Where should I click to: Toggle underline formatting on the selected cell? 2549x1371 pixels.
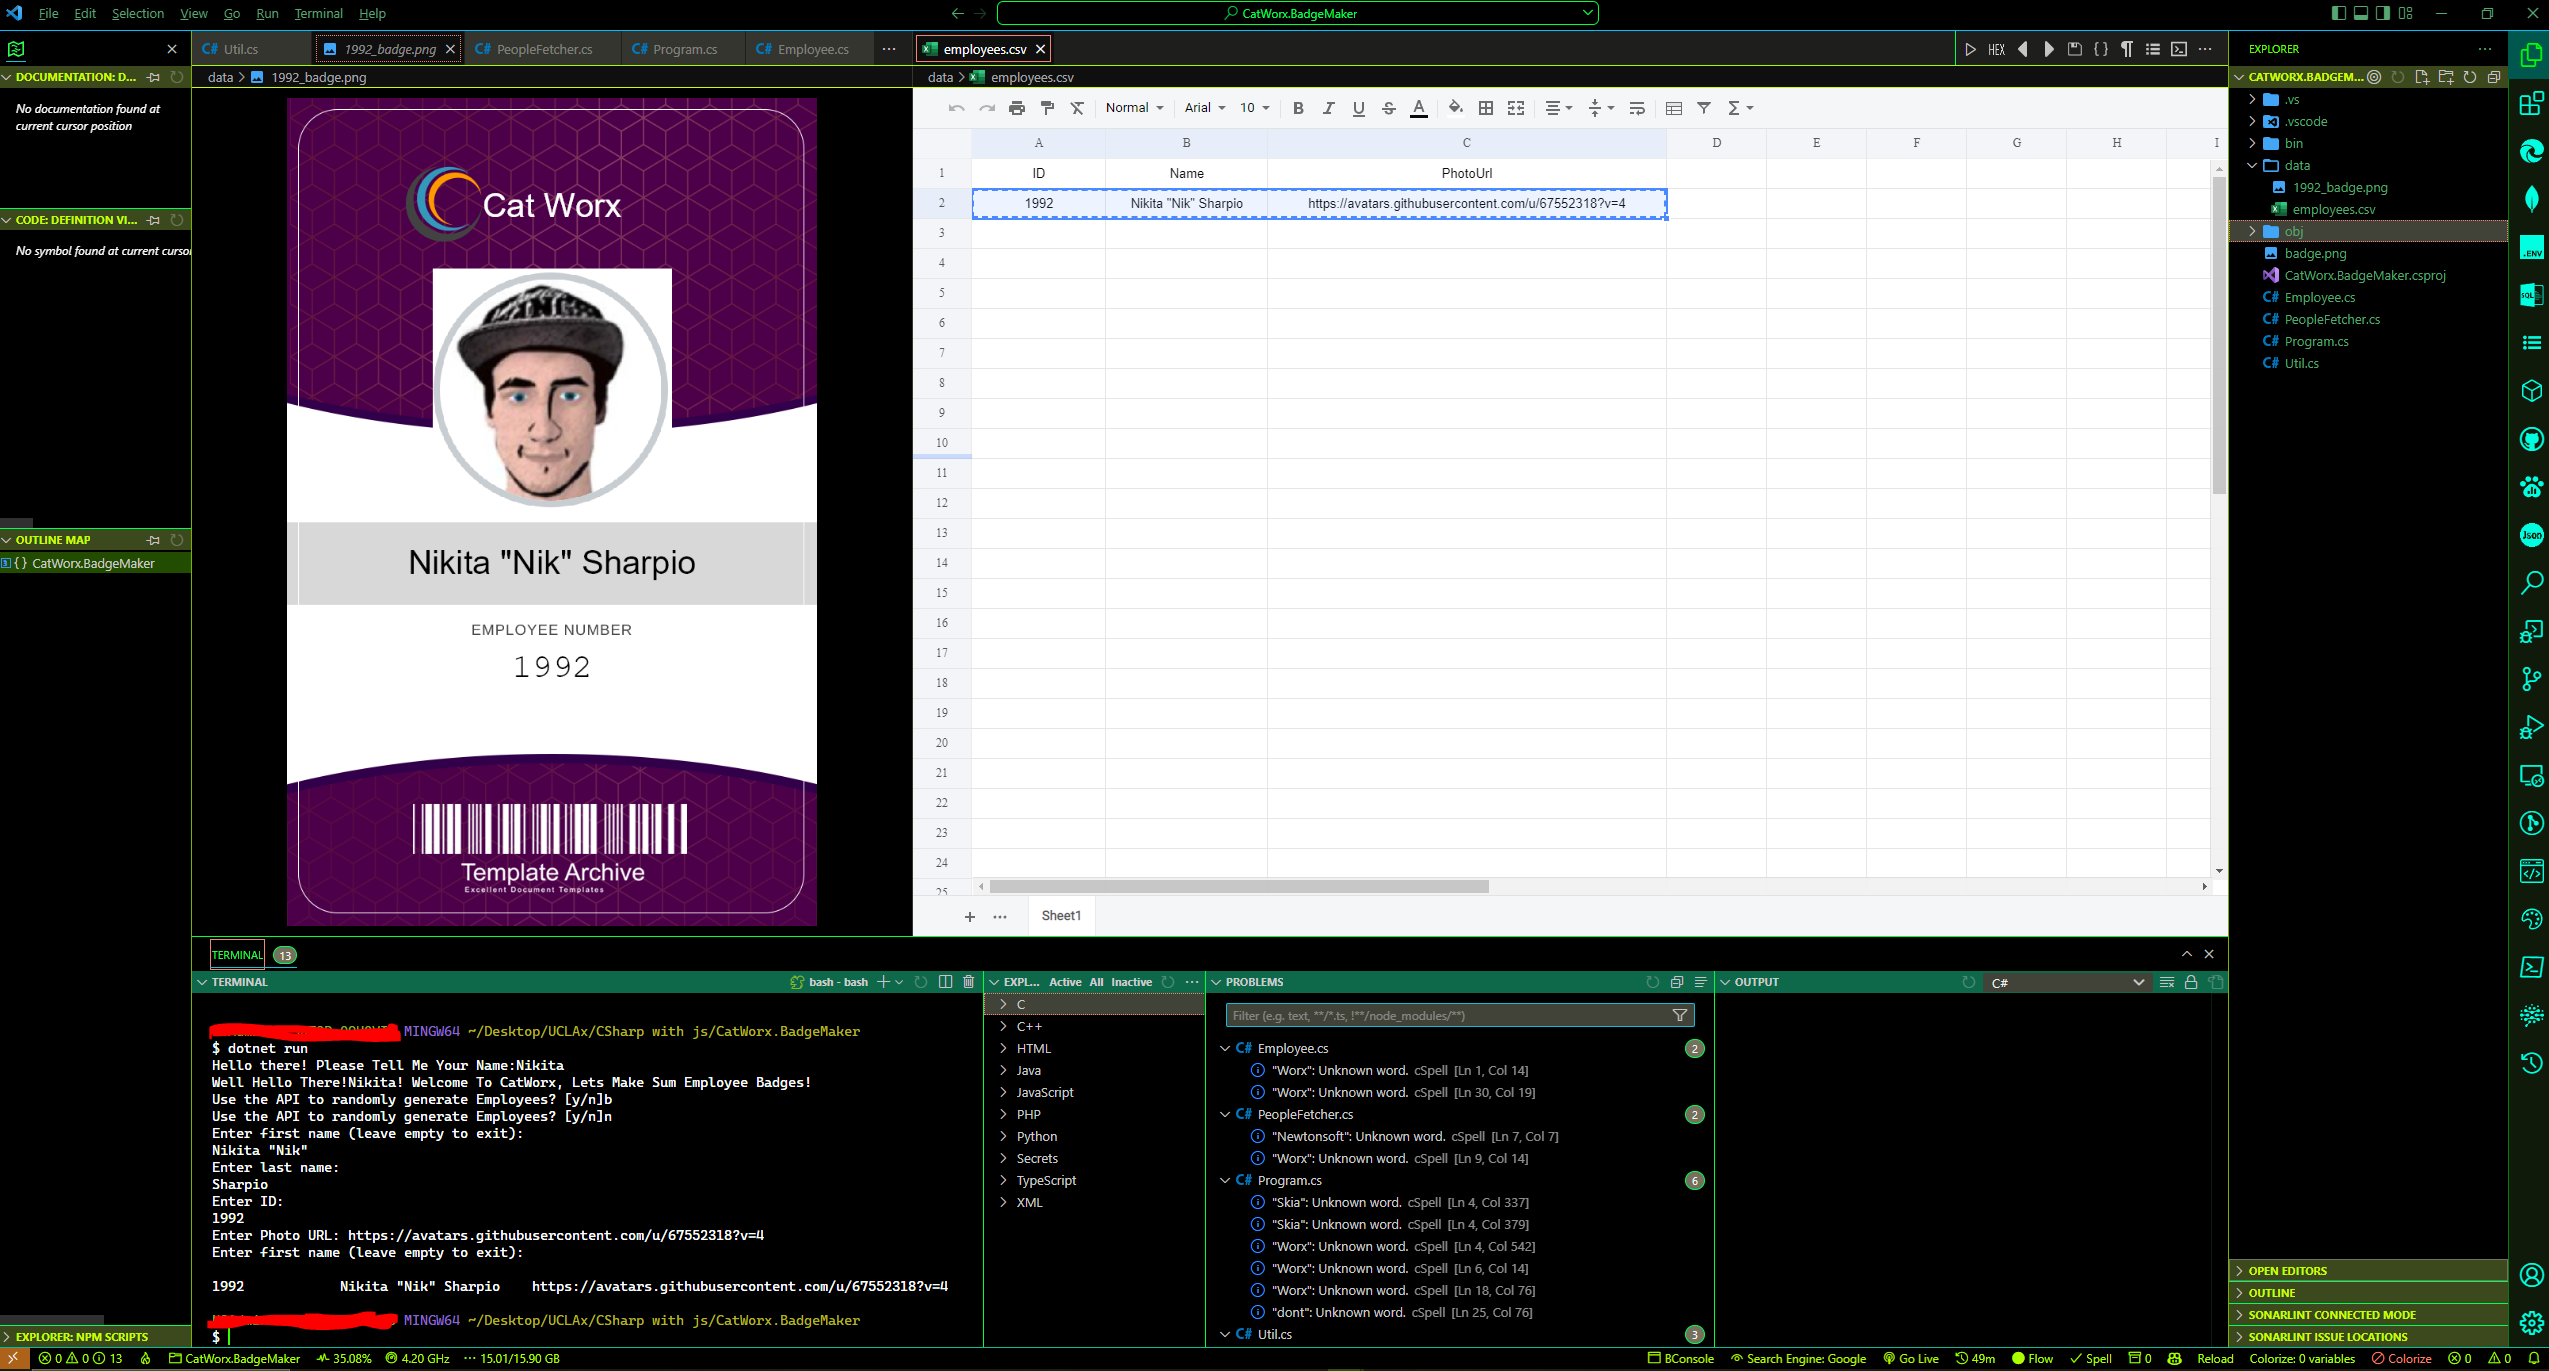click(x=1357, y=108)
